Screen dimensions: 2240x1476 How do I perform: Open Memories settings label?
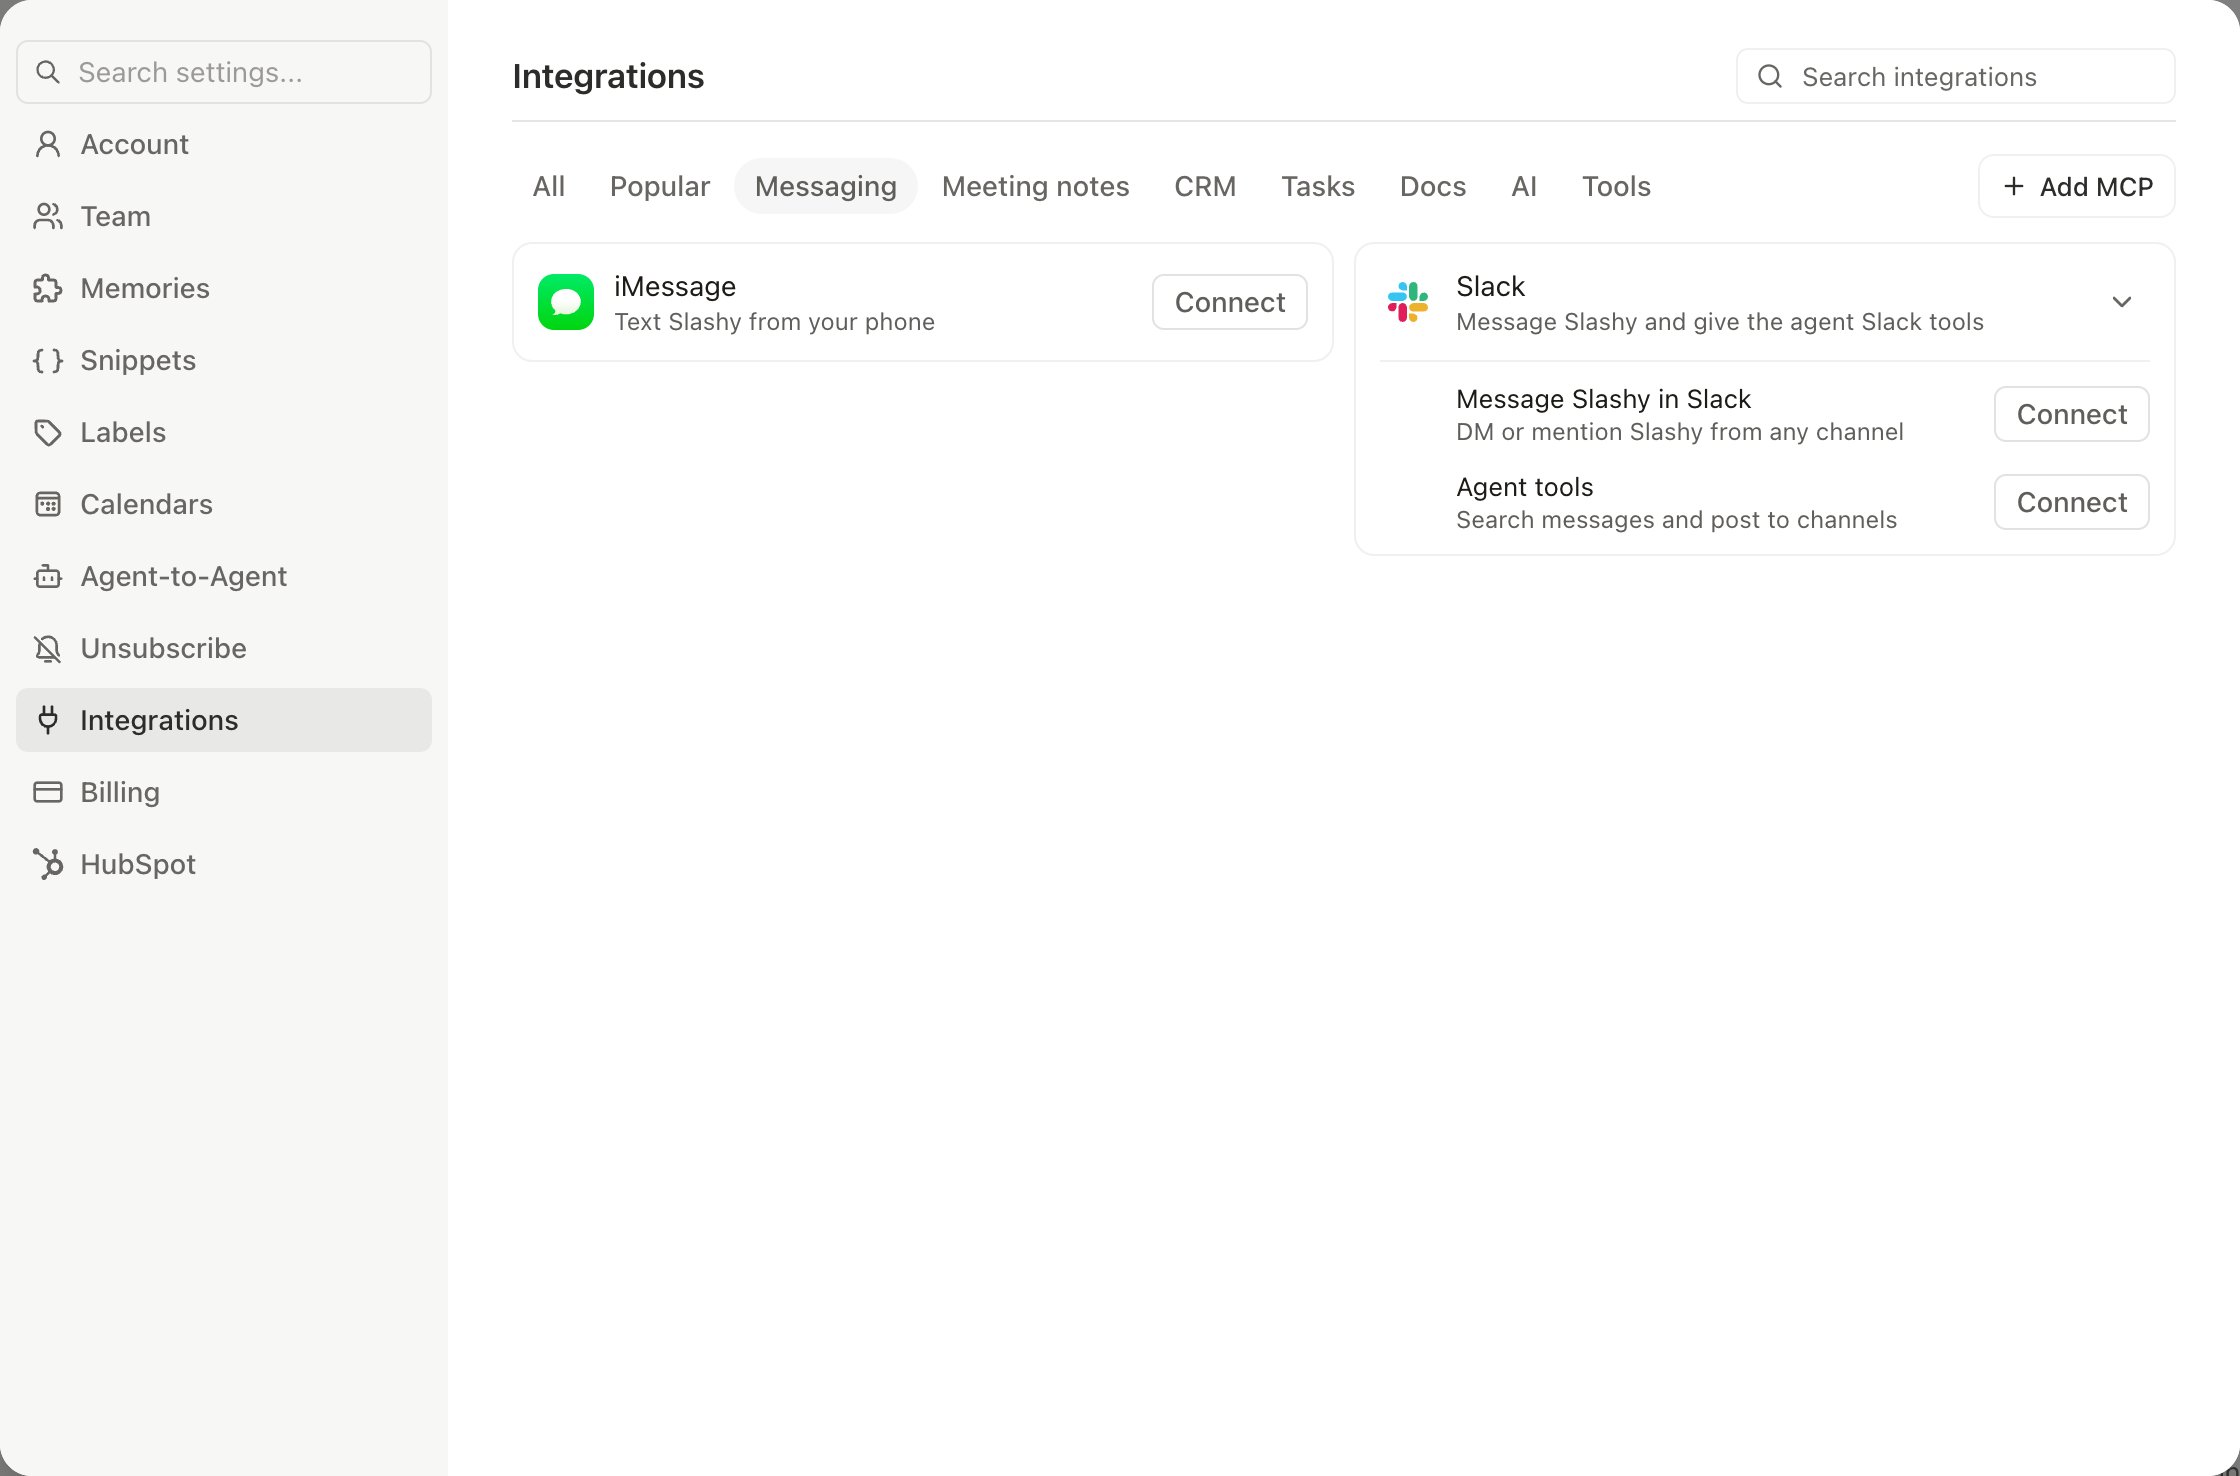[145, 288]
